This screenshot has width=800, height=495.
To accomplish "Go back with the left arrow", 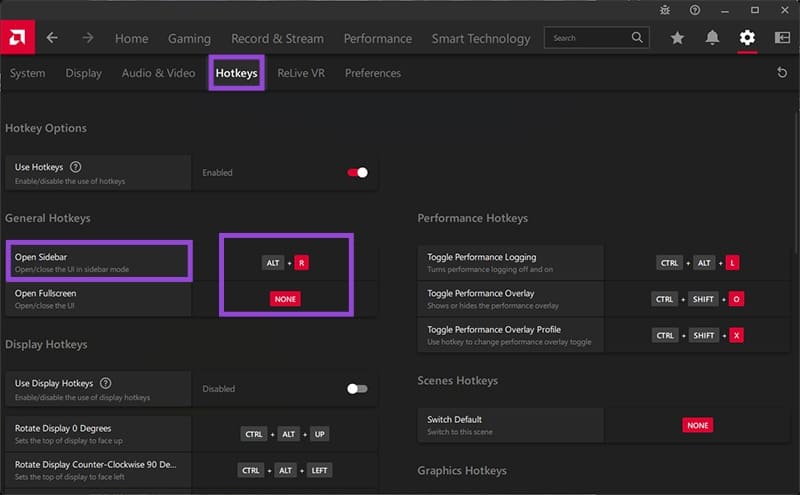I will 52,38.
